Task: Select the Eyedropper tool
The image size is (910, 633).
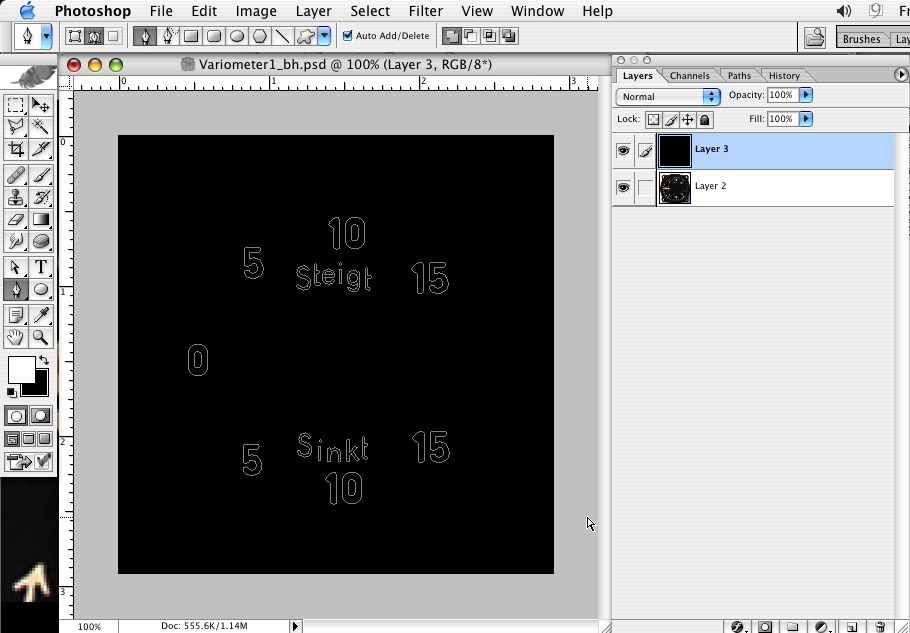Action: pyautogui.click(x=41, y=315)
